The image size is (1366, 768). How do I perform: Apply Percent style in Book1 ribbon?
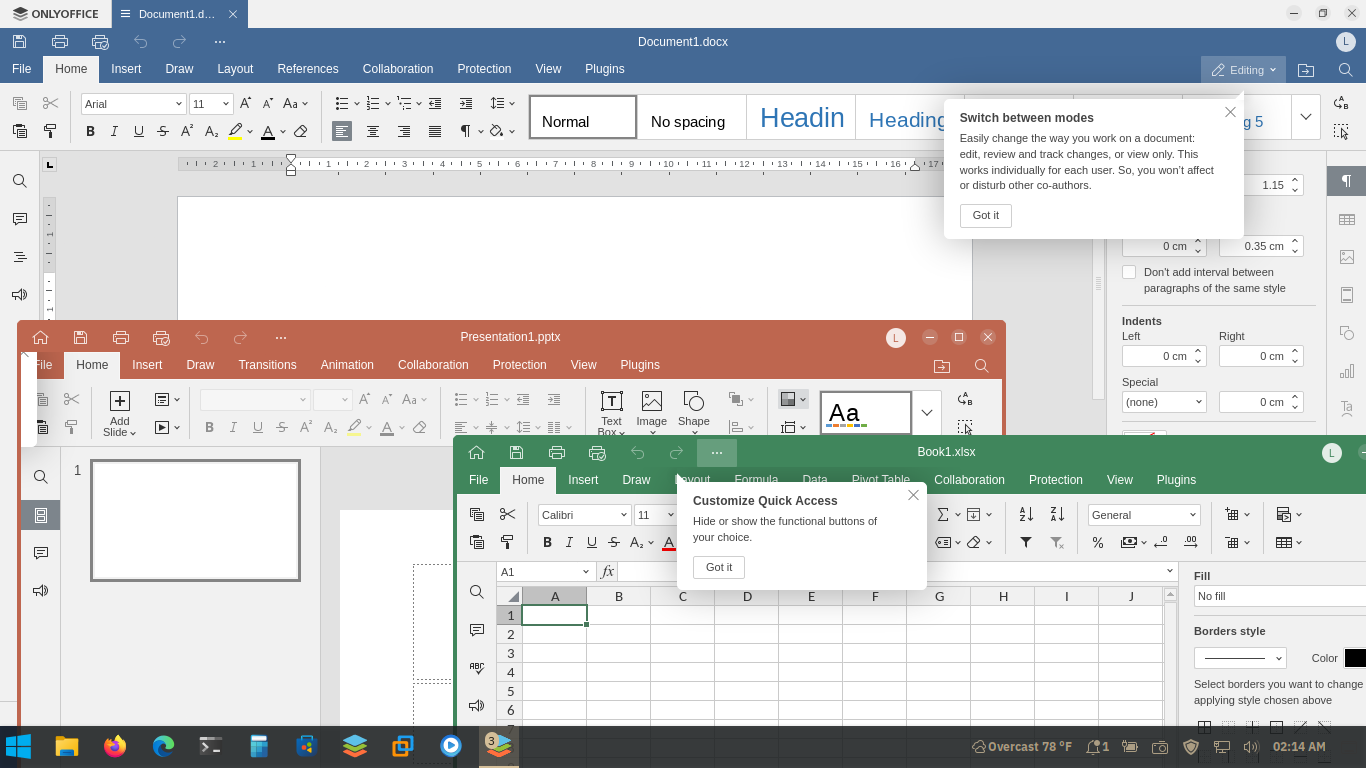click(1098, 542)
